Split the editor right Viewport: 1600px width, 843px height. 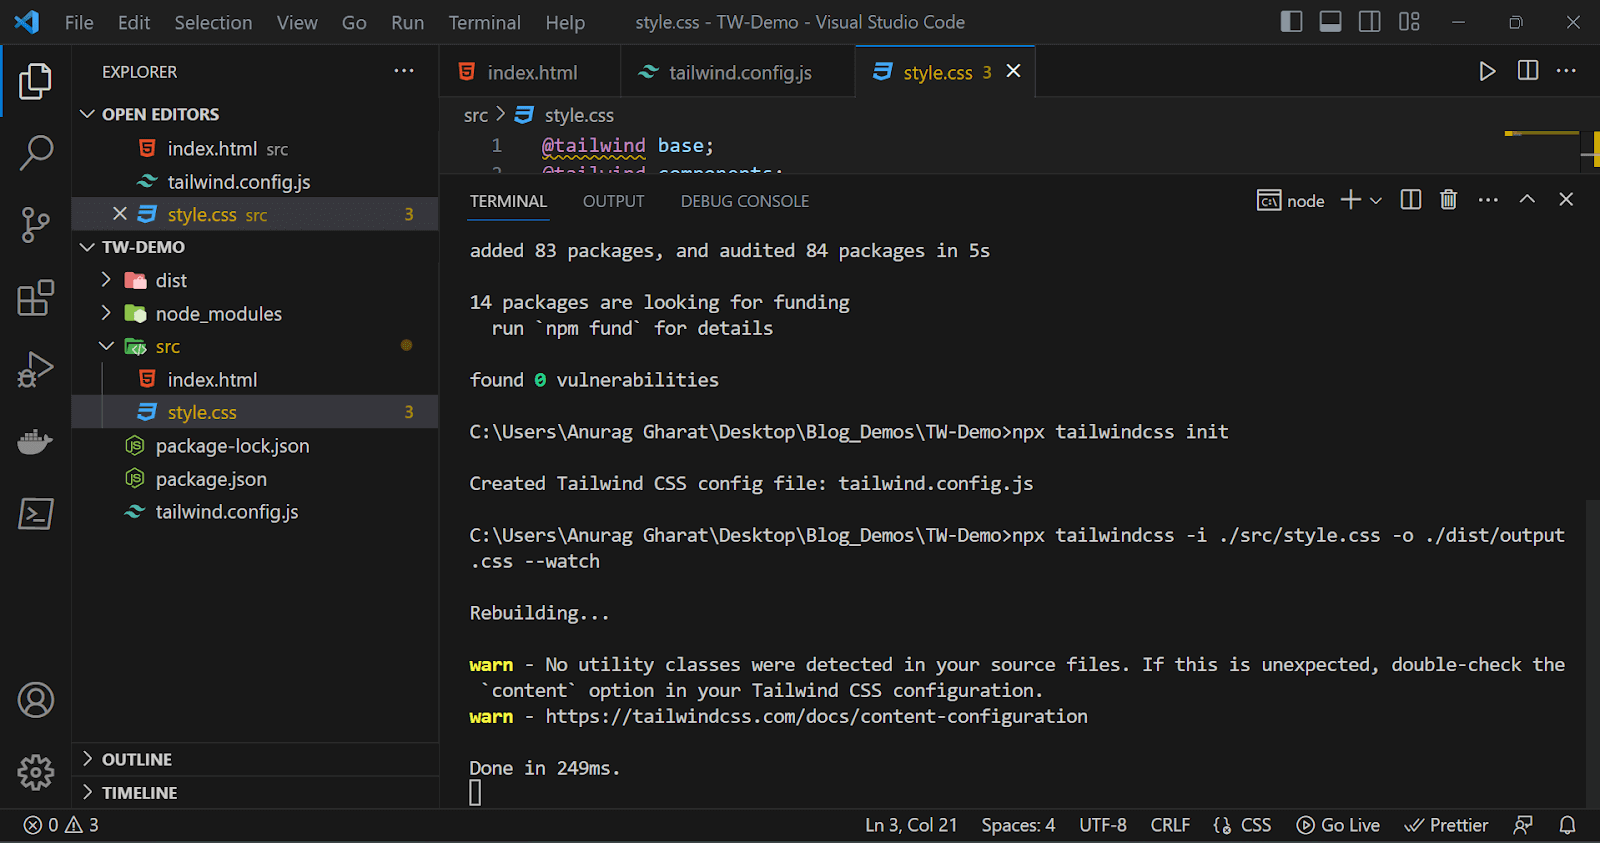click(x=1528, y=71)
